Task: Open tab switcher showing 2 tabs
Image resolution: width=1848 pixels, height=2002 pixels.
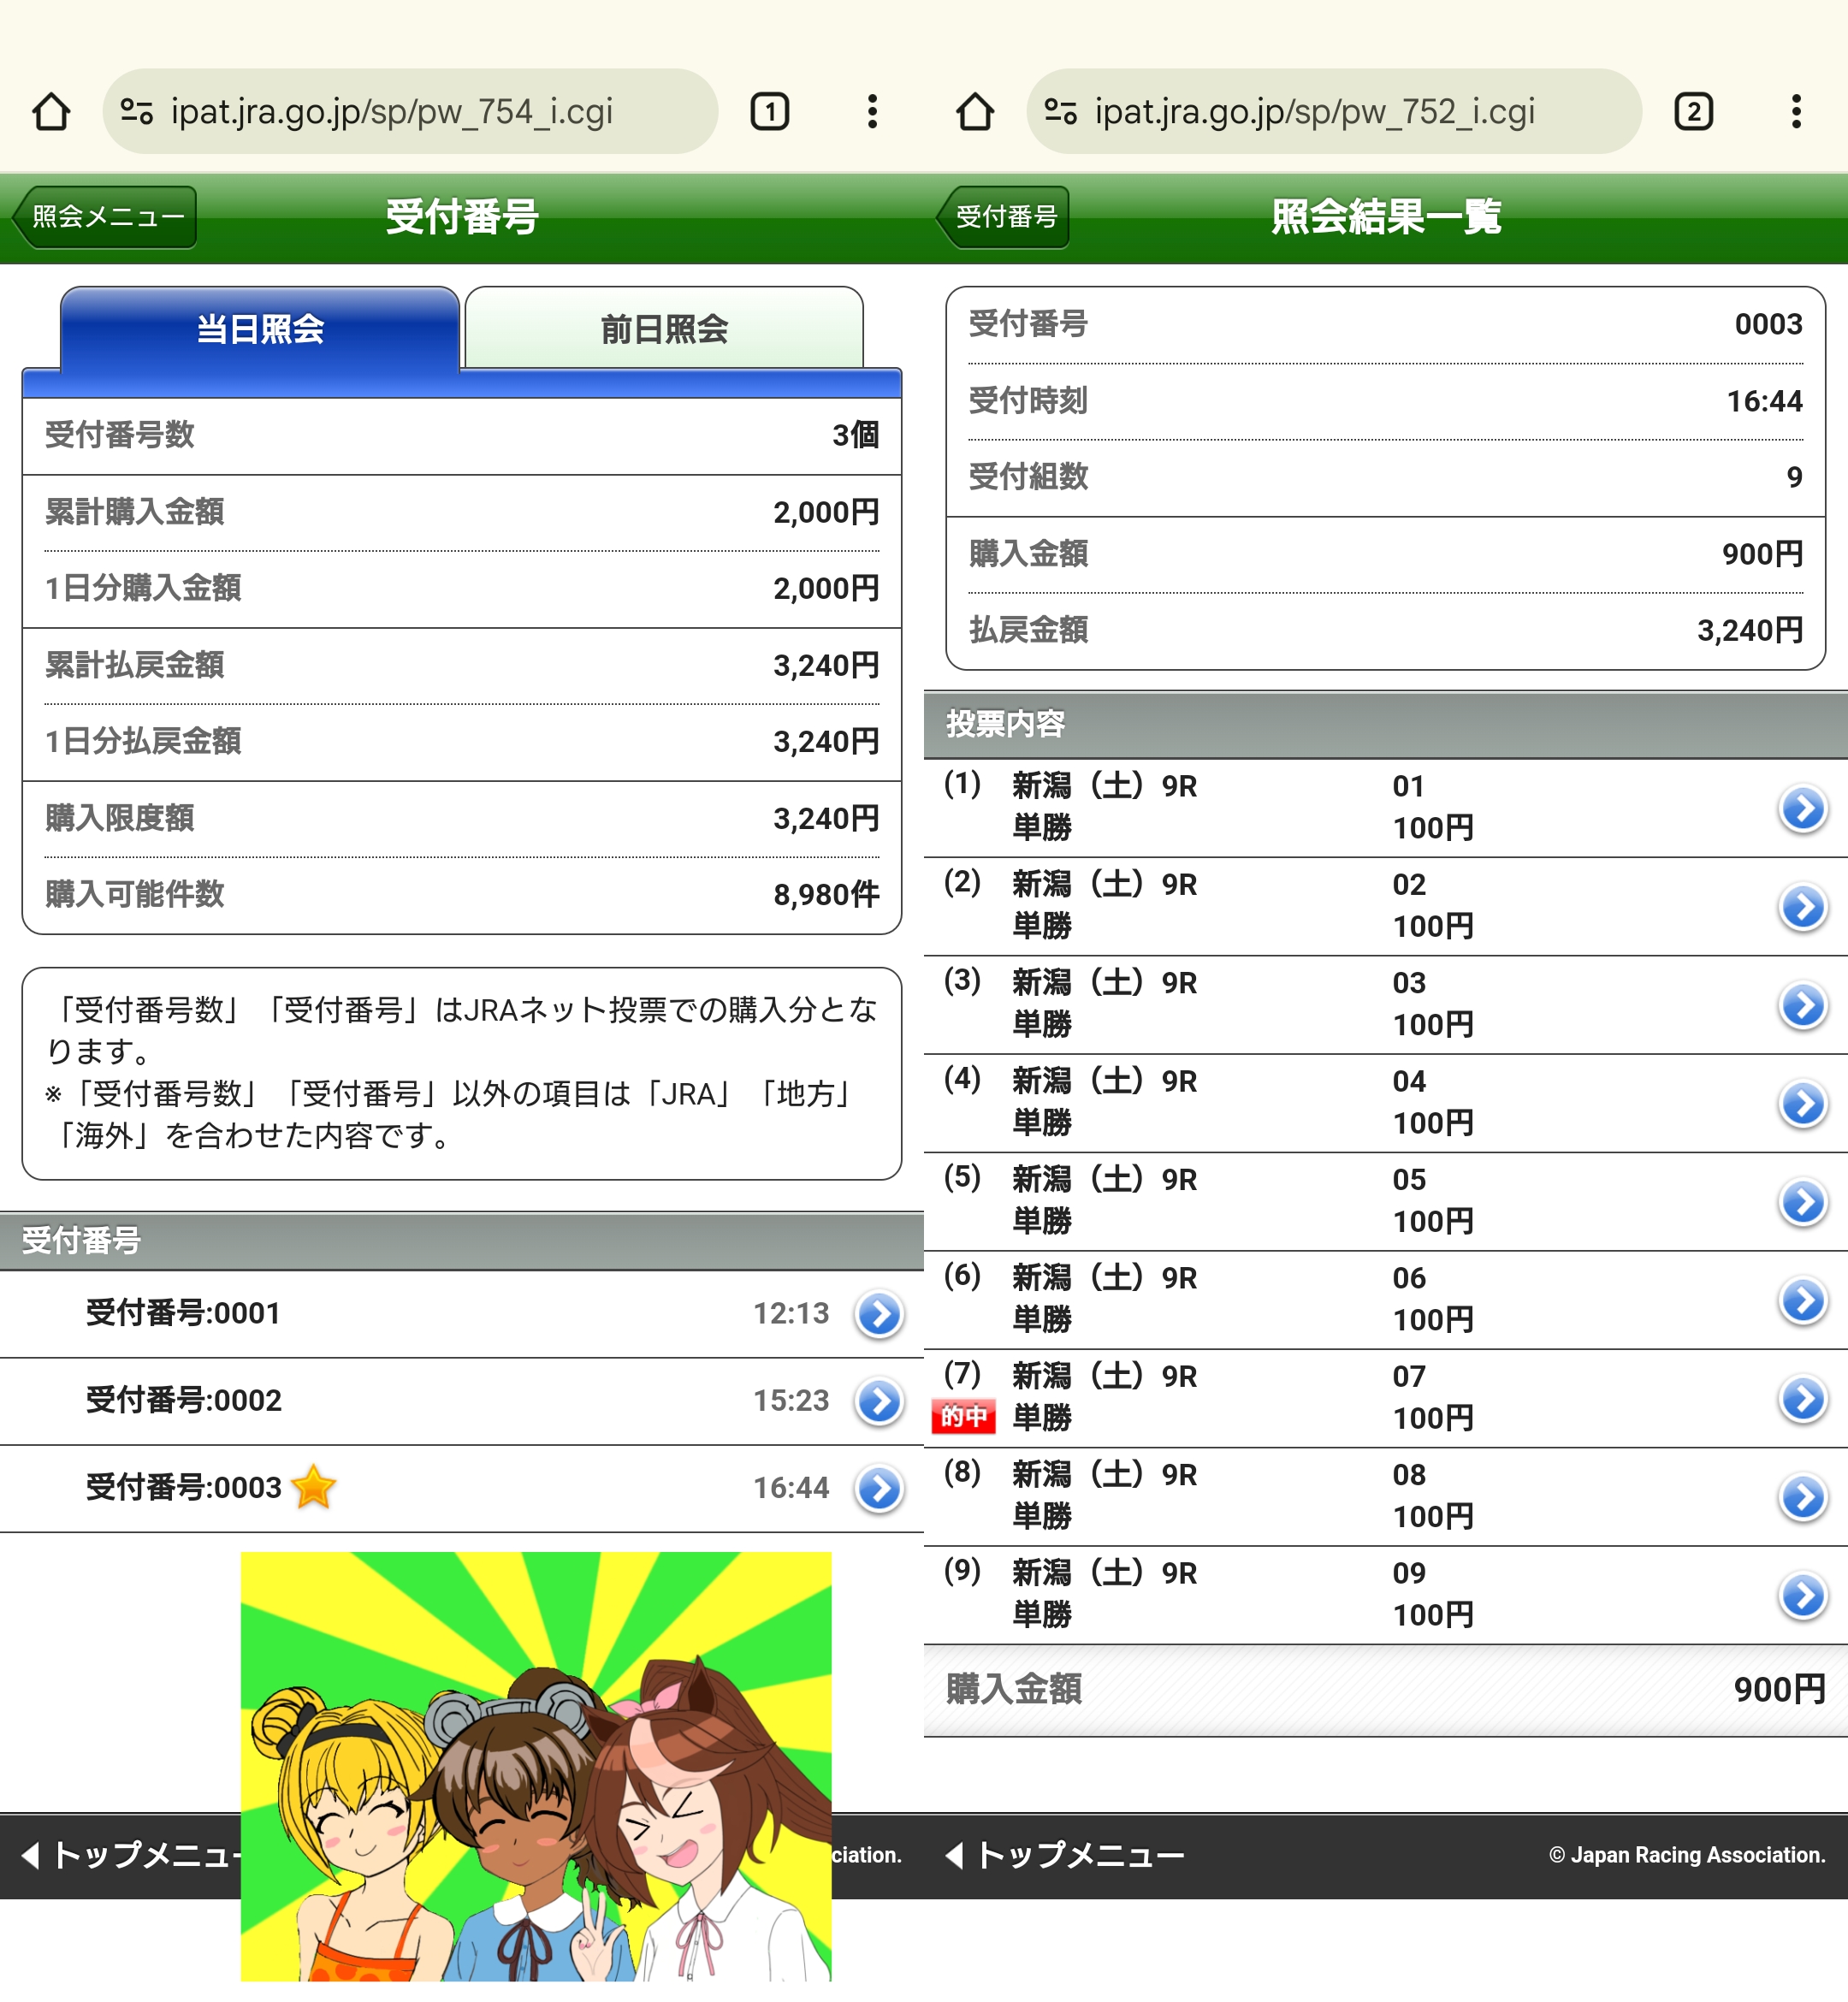Action: pos(1693,111)
